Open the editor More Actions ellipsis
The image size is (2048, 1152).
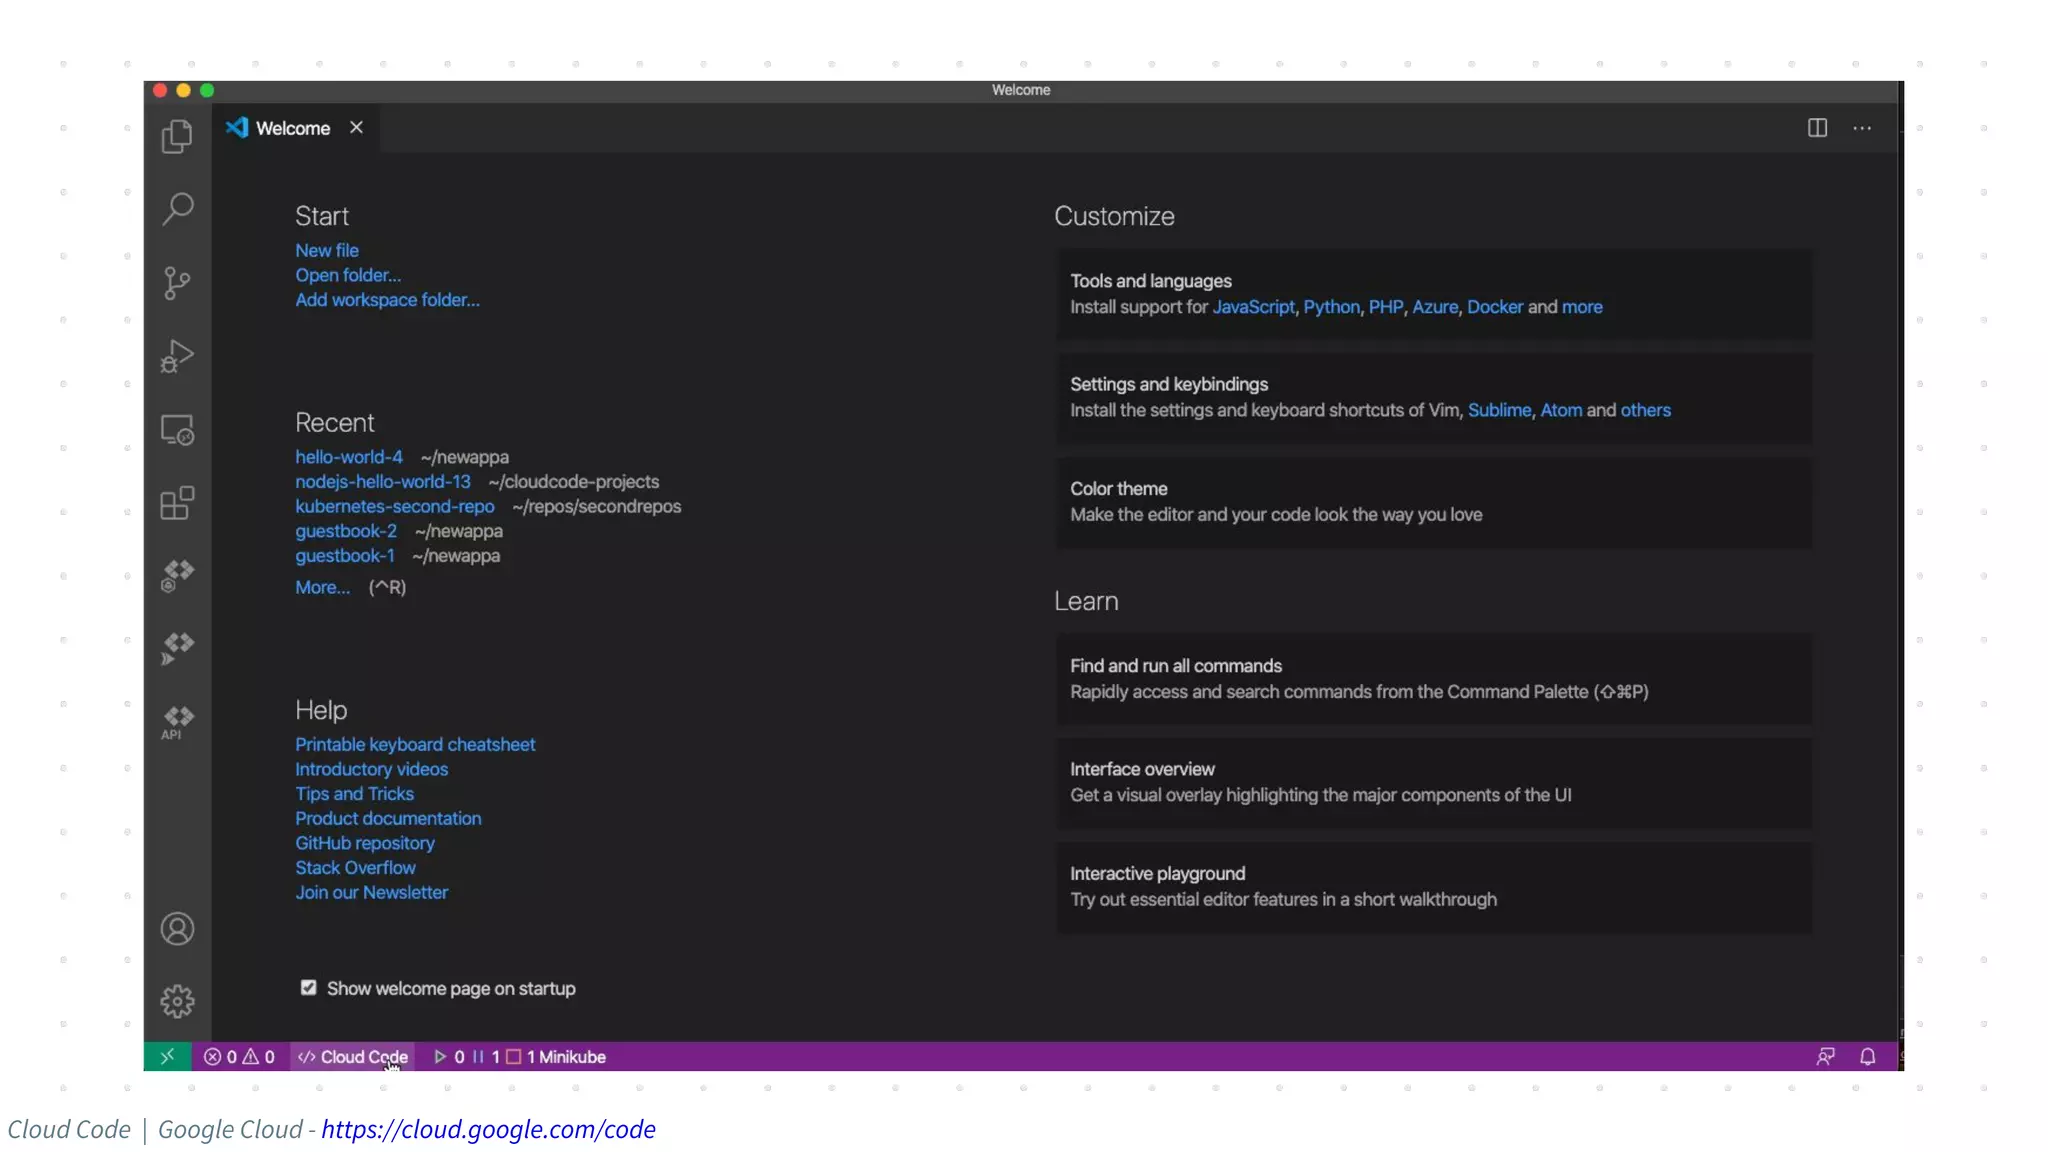1861,128
